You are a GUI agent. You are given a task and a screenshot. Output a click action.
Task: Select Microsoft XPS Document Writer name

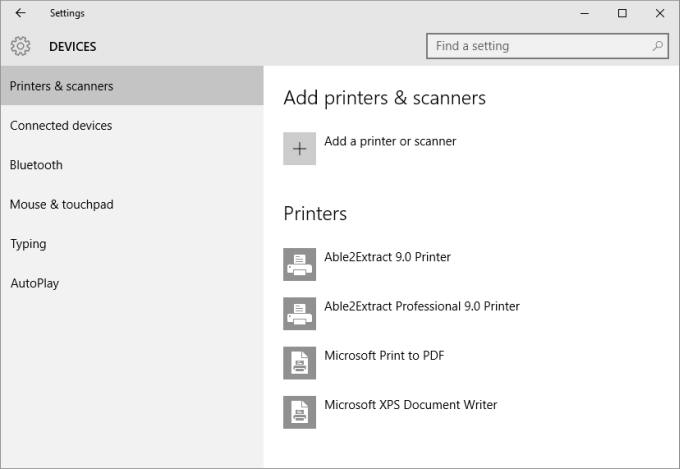click(411, 405)
